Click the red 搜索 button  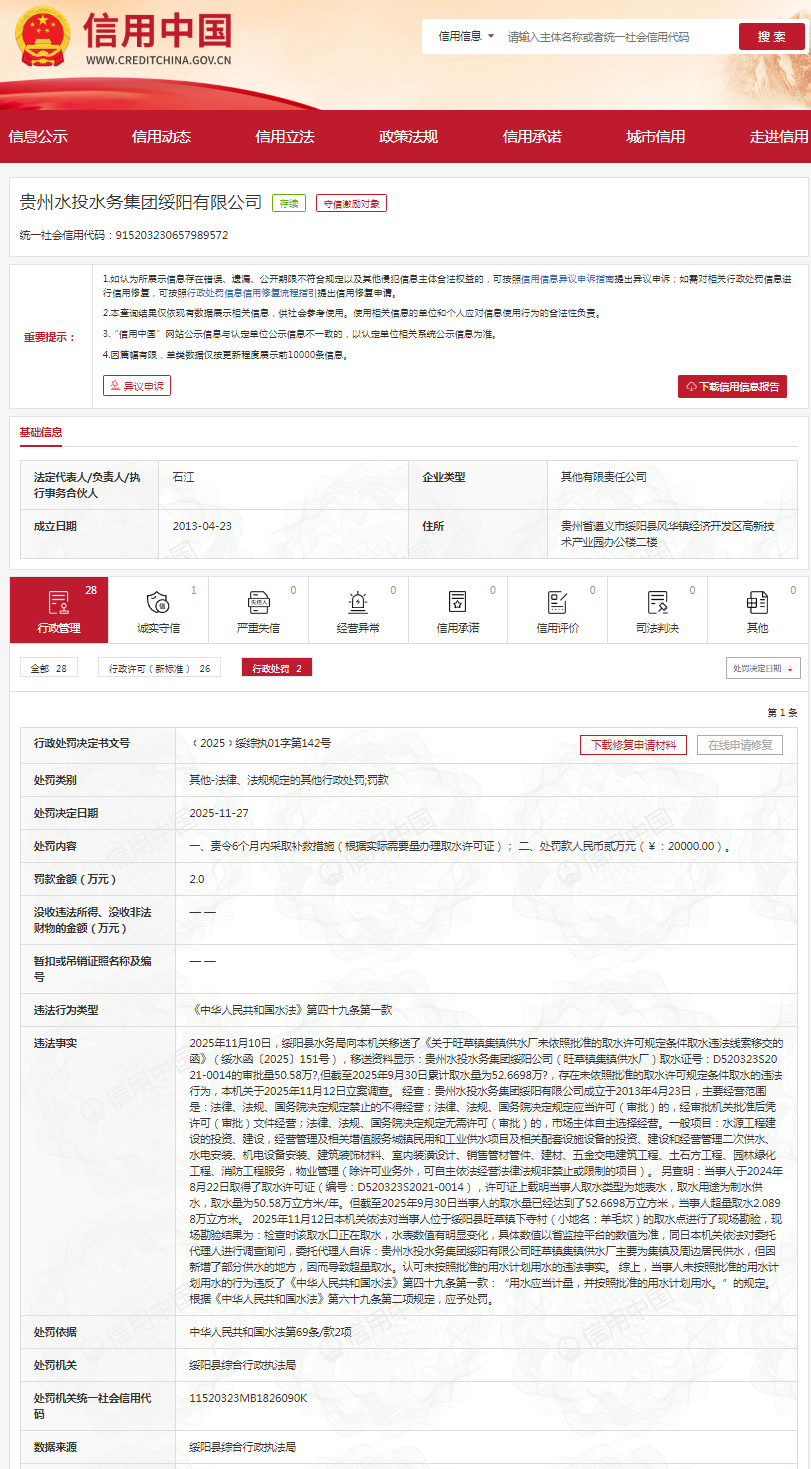coord(771,36)
